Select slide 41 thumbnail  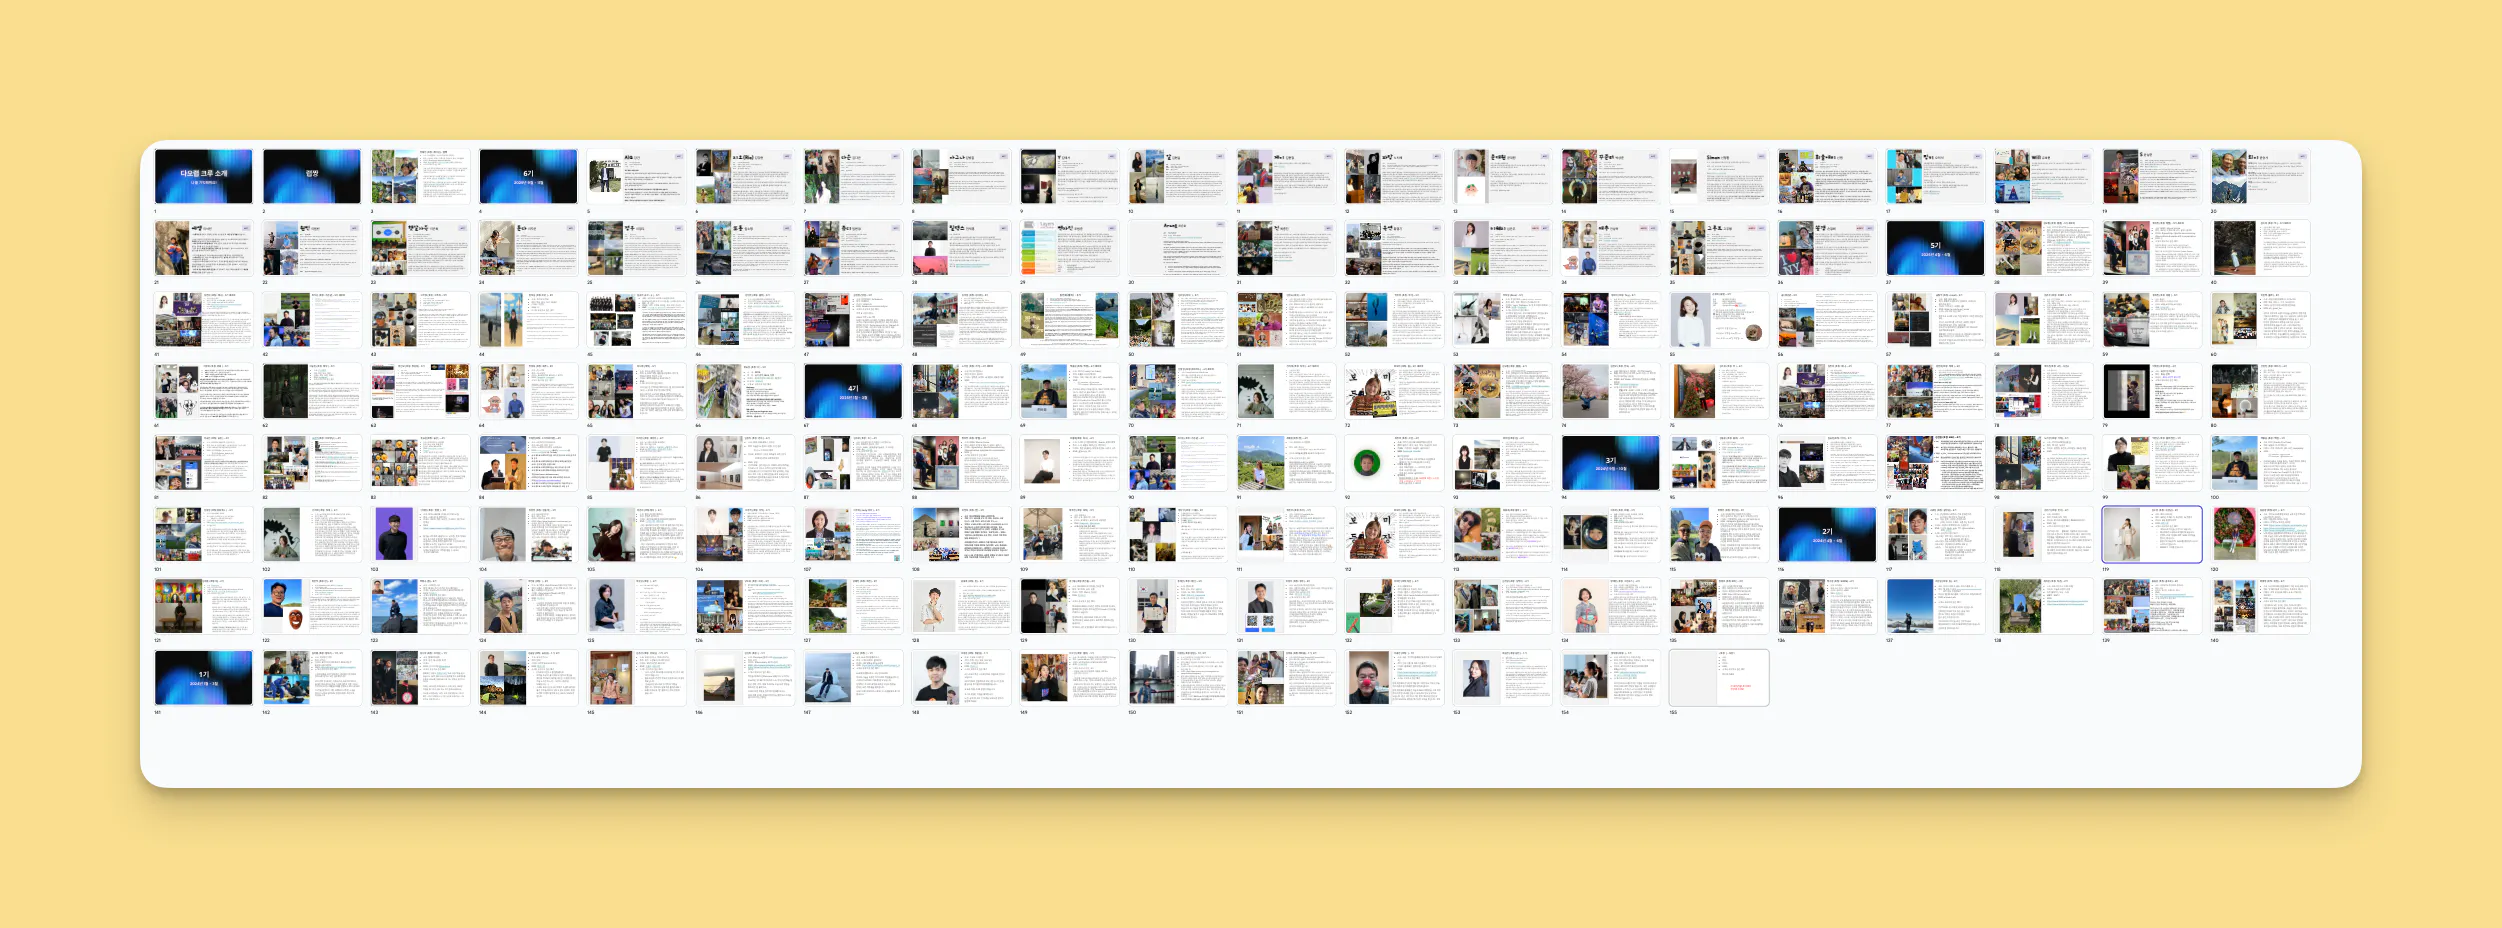203,320
